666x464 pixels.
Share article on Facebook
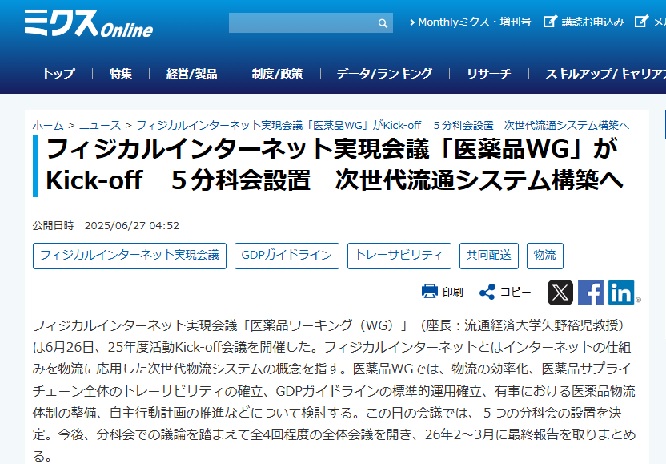591,292
